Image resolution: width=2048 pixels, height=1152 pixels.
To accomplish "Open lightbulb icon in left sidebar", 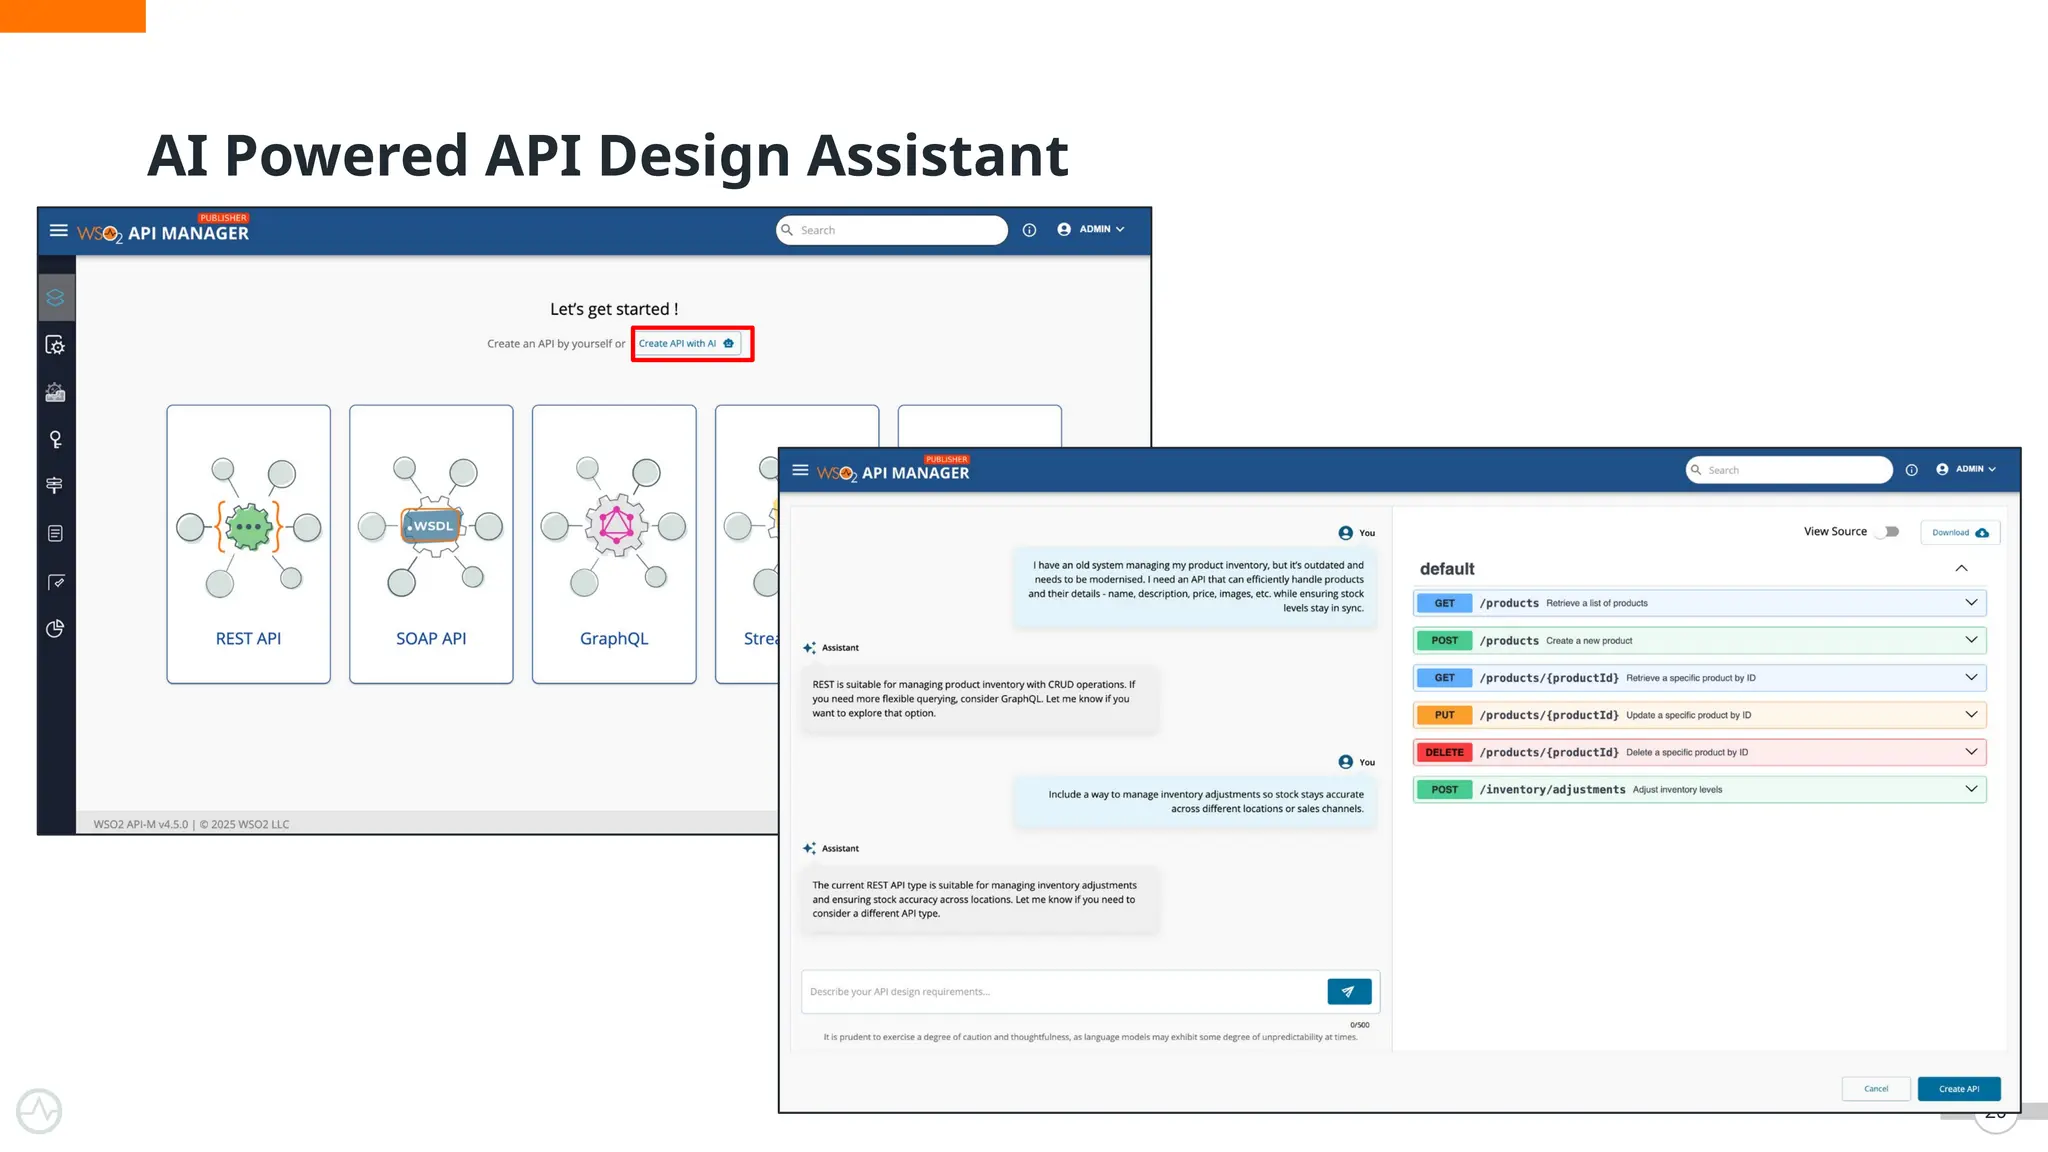I will 56,439.
